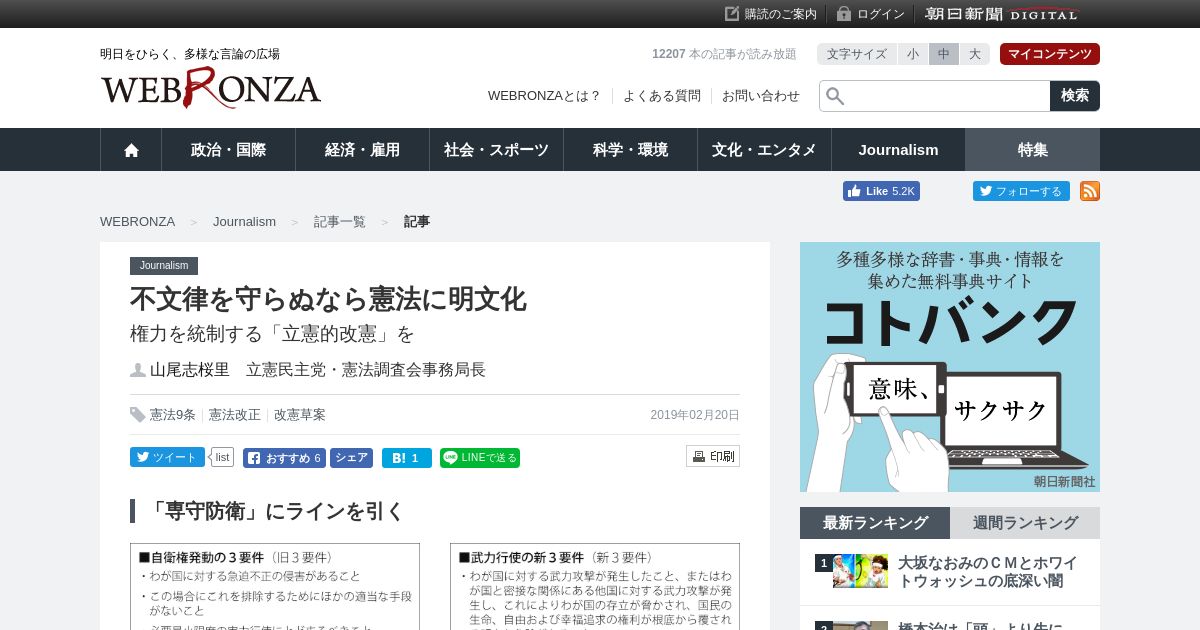Image resolution: width=1200 pixels, height=630 pixels.
Task: Click Journalism in breadcrumb
Action: pos(244,222)
